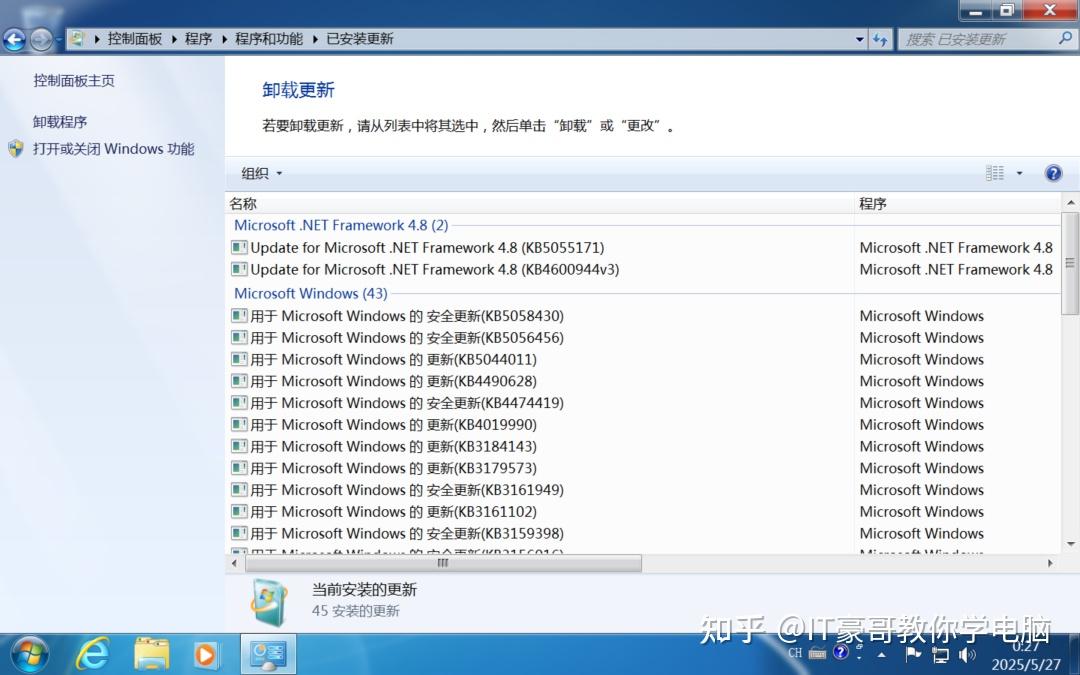Click the horizontal scrollbar below the list

[440, 563]
